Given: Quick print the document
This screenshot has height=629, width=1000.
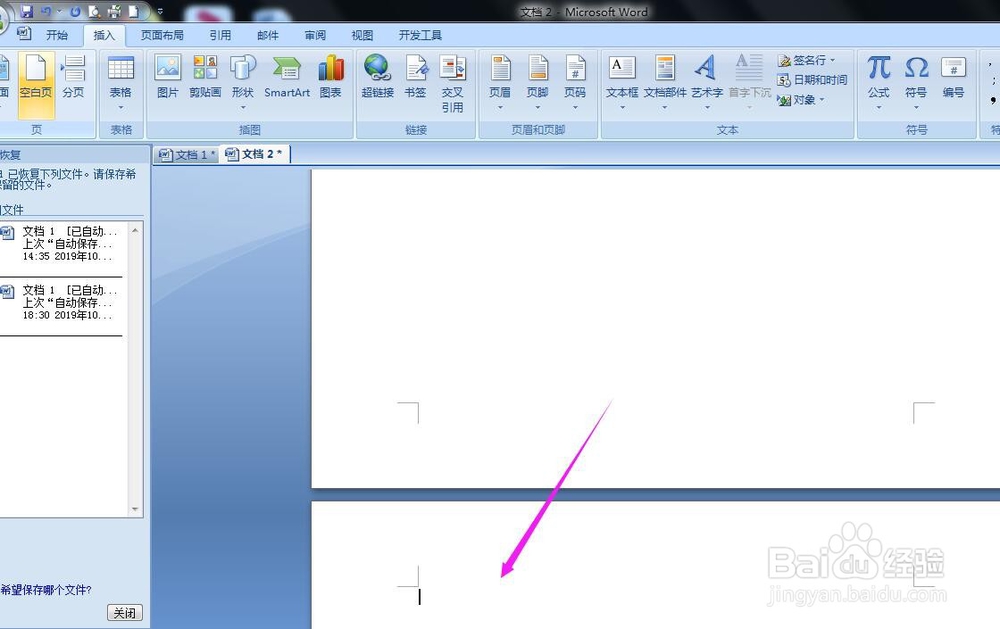Looking at the screenshot, I should pos(114,11).
